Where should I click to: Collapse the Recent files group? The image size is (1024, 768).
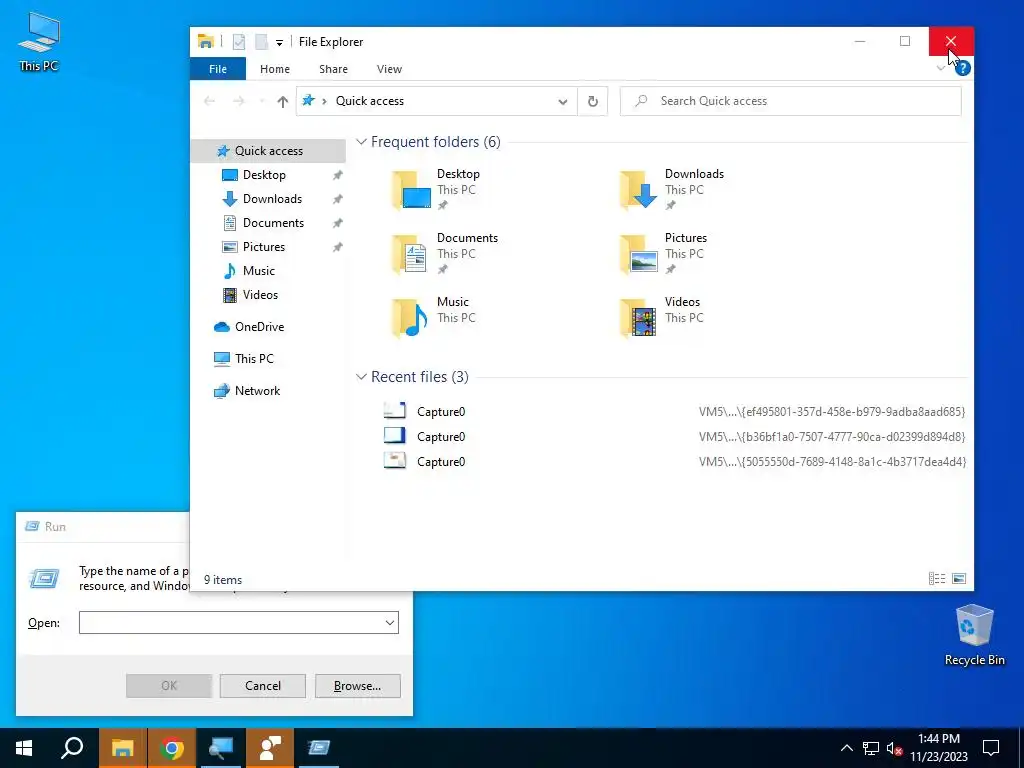point(361,377)
